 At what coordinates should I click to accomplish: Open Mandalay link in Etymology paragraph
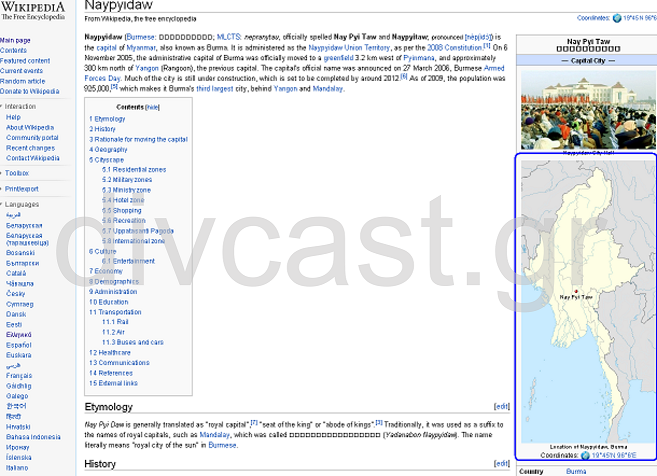point(215,435)
